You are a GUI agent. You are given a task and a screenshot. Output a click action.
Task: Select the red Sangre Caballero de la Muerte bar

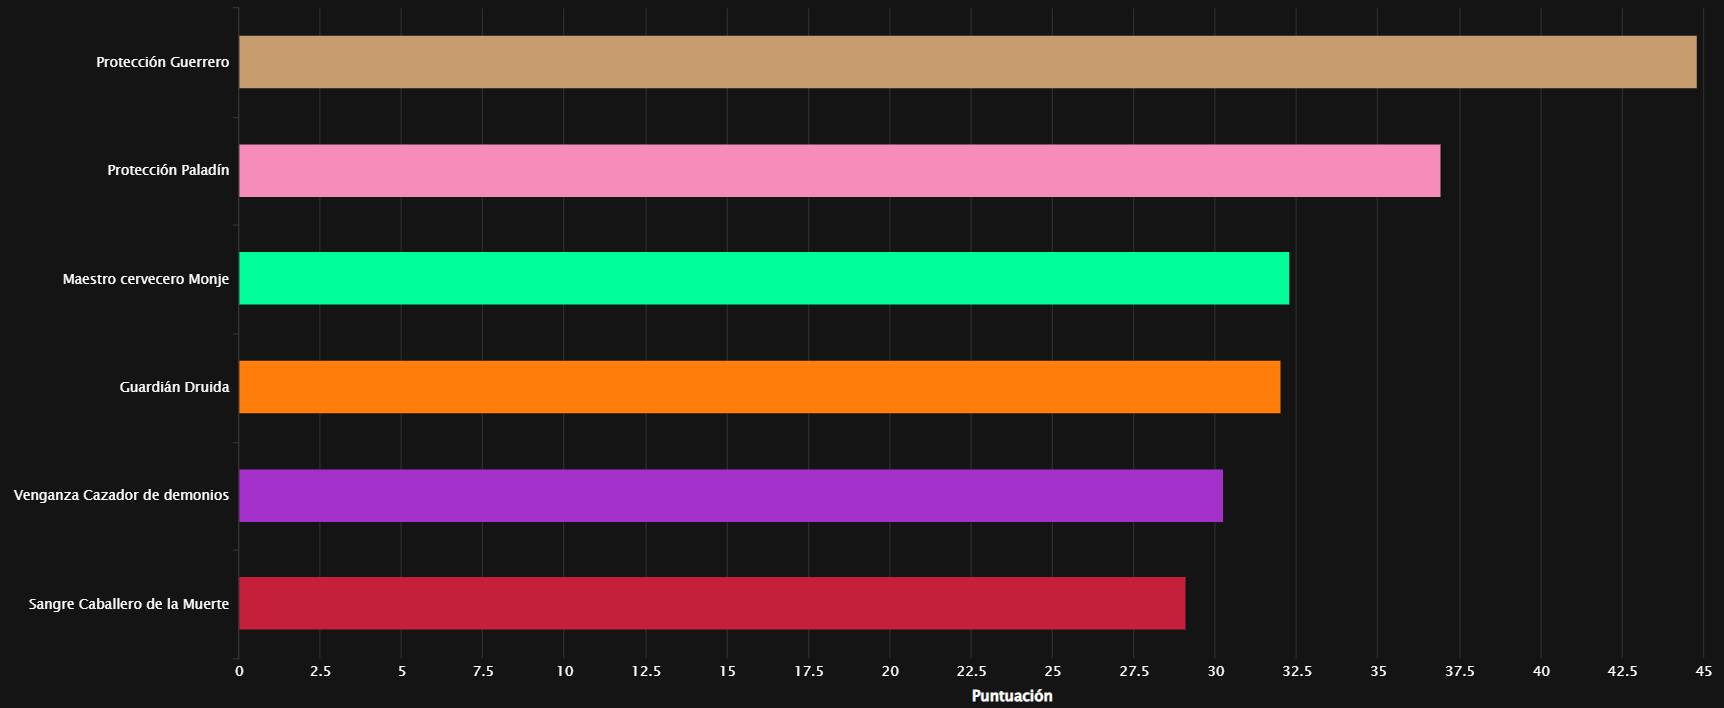coord(712,603)
